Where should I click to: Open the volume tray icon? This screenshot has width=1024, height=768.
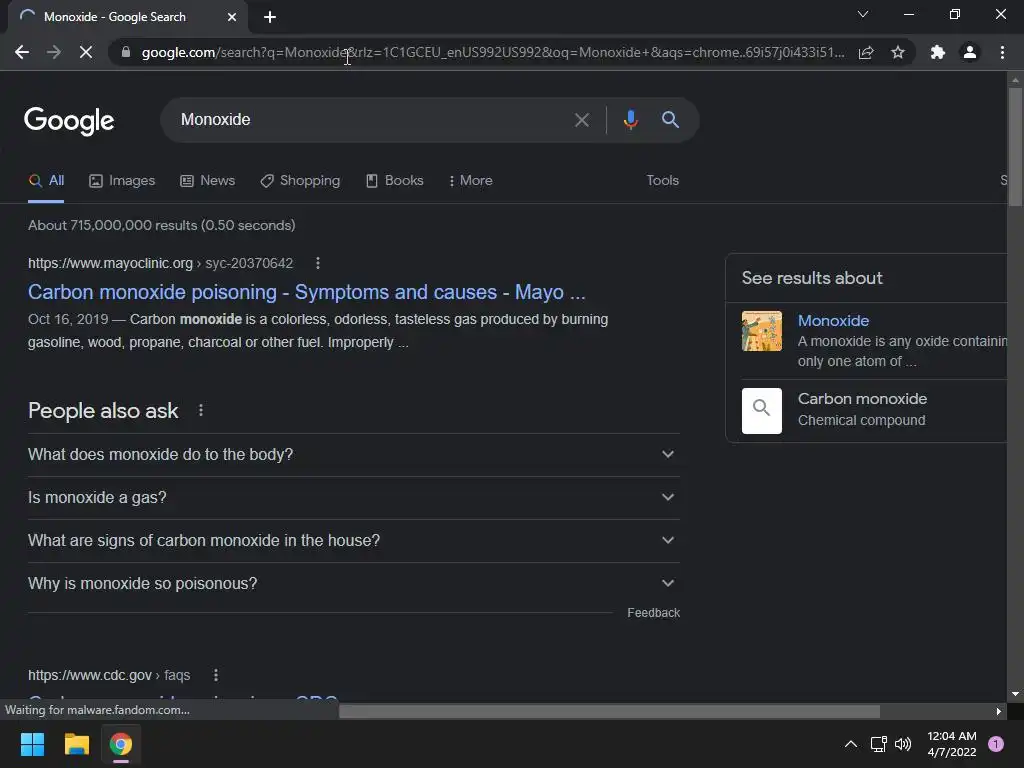[903, 744]
